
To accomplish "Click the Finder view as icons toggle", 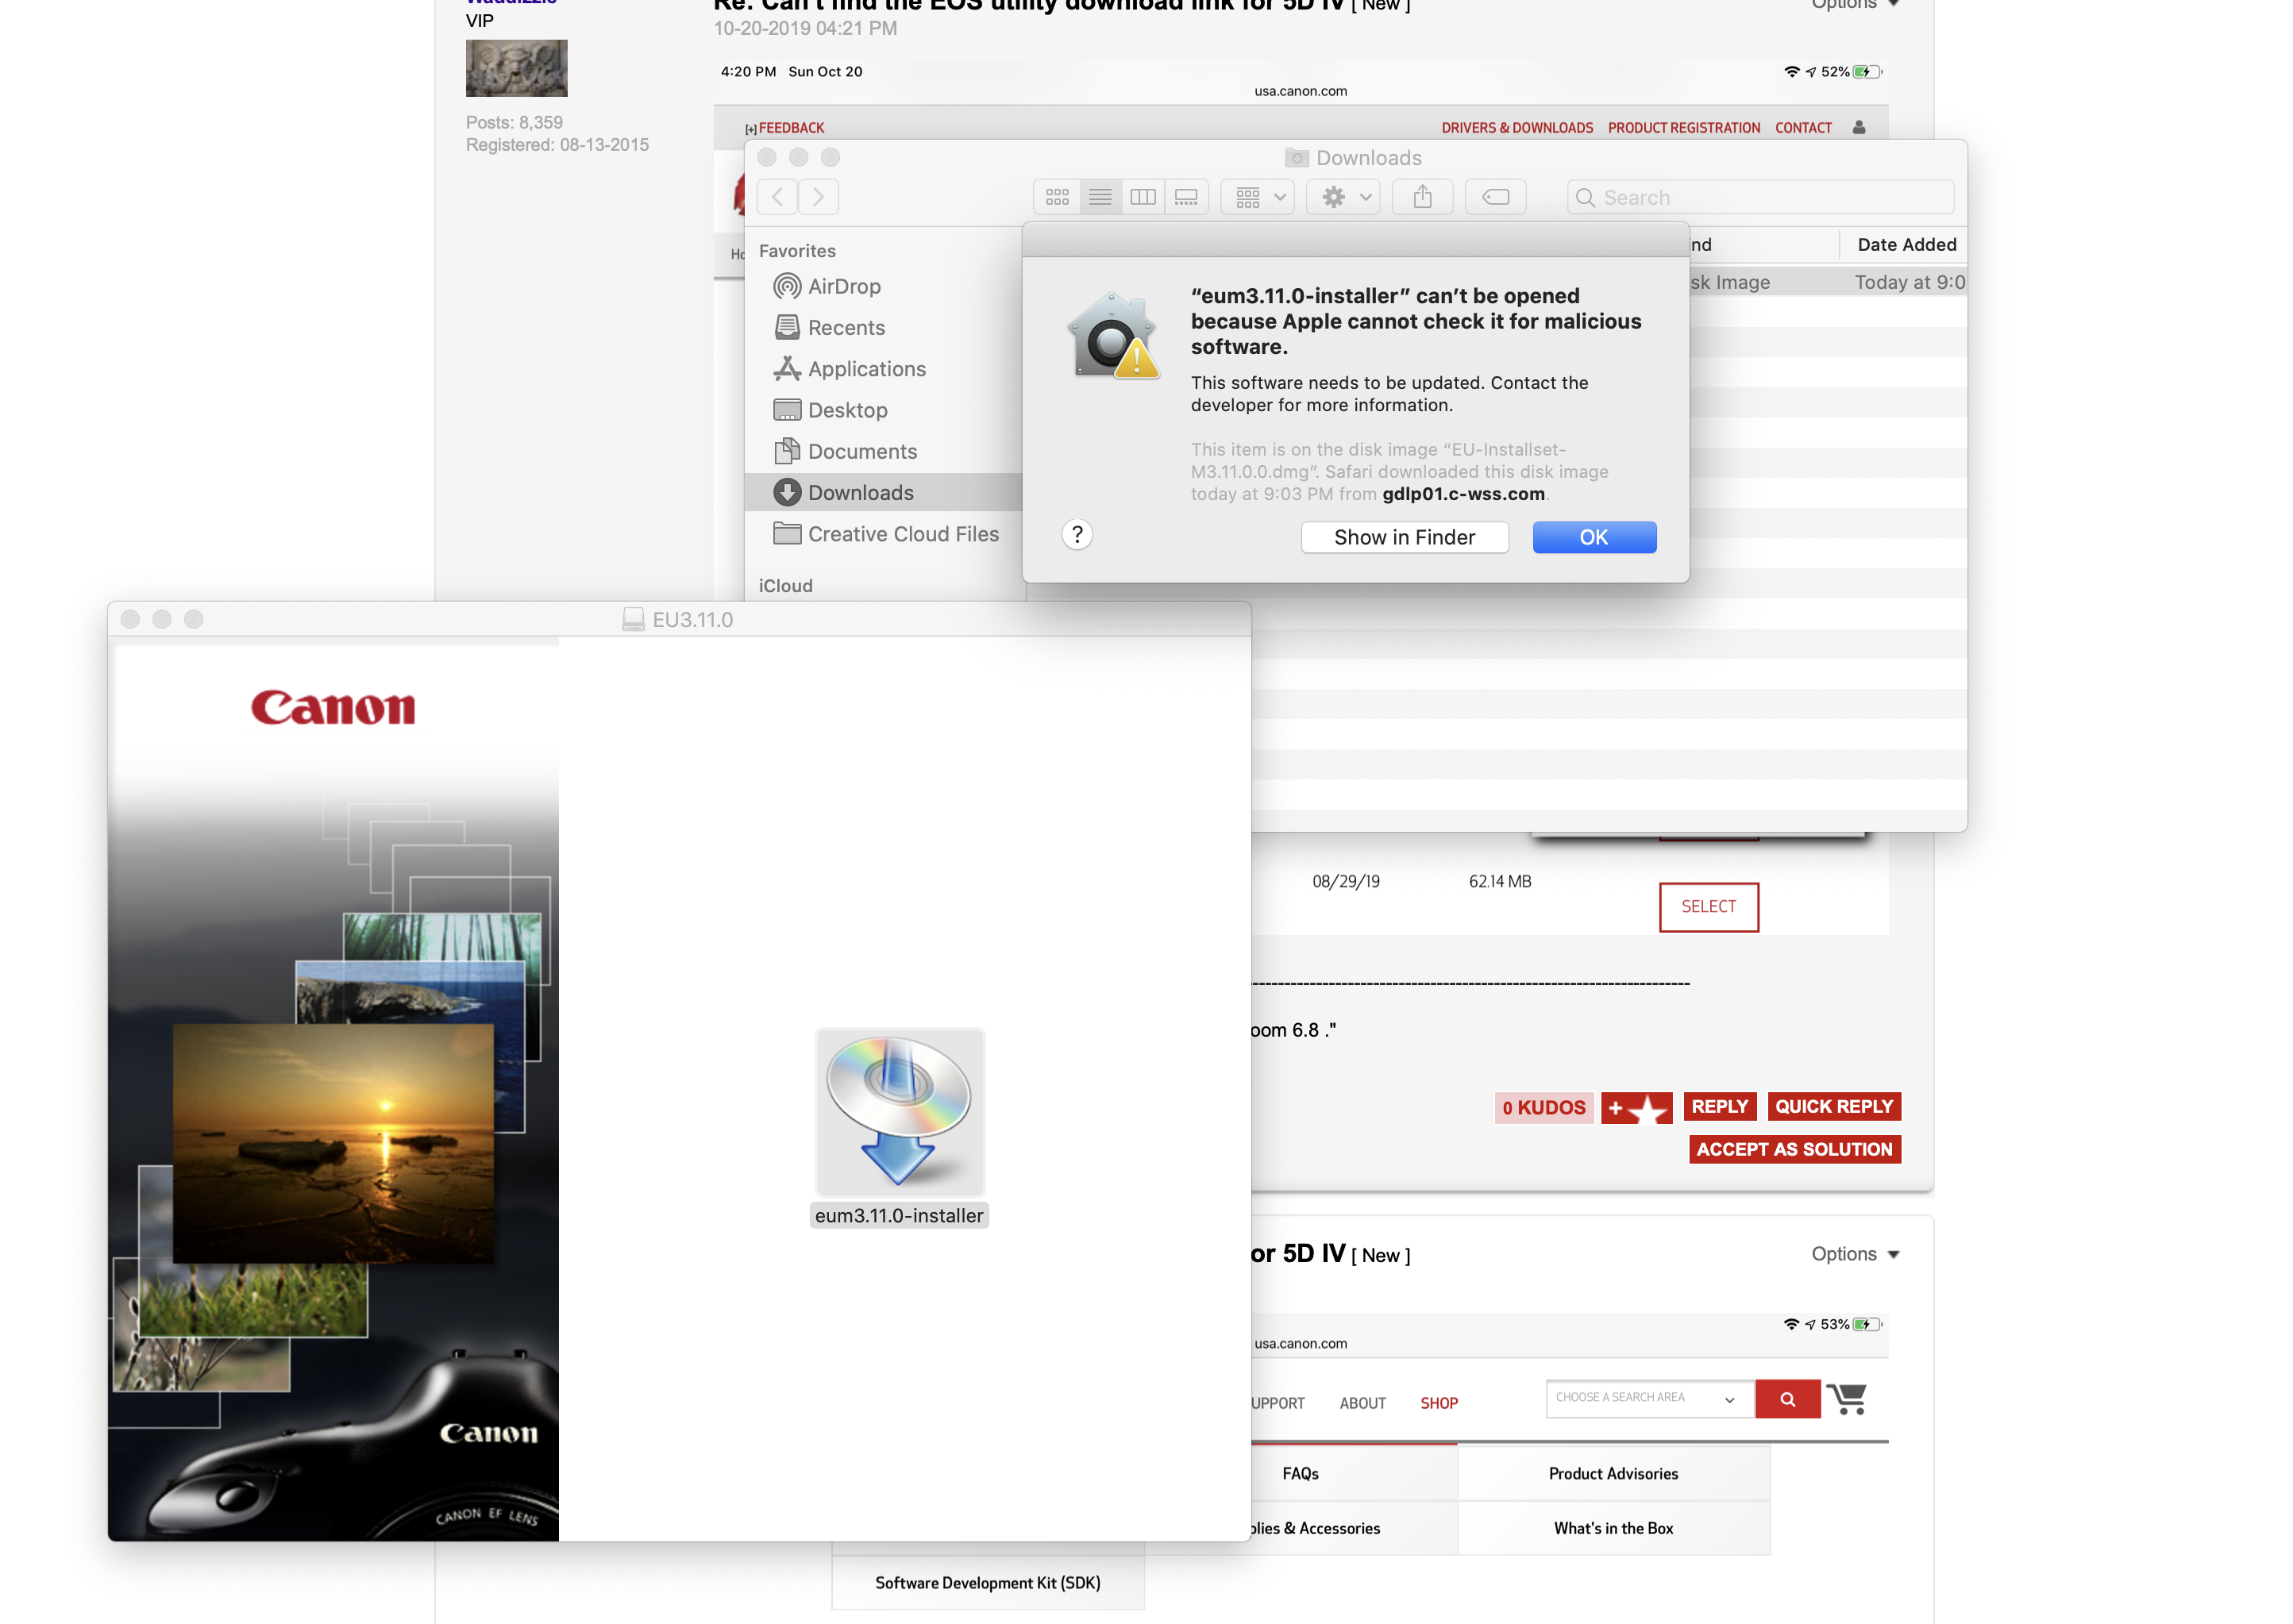I will [1057, 195].
